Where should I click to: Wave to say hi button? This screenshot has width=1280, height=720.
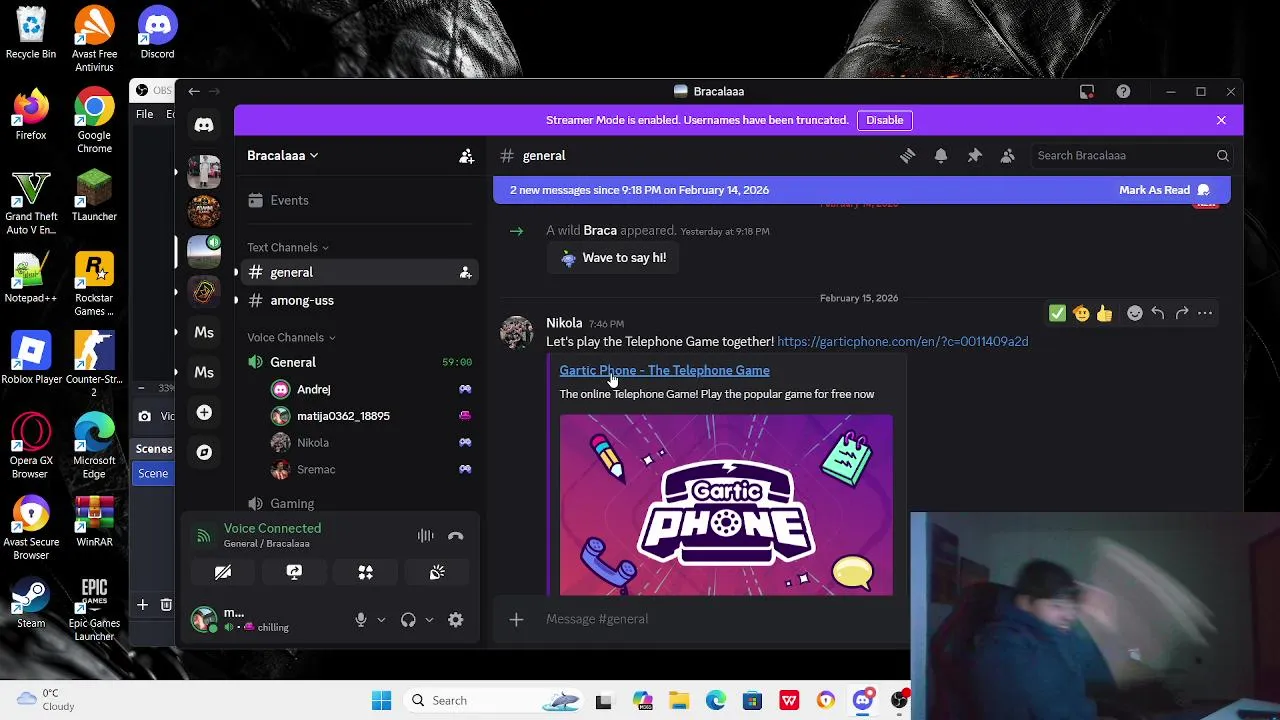pyautogui.click(x=613, y=258)
